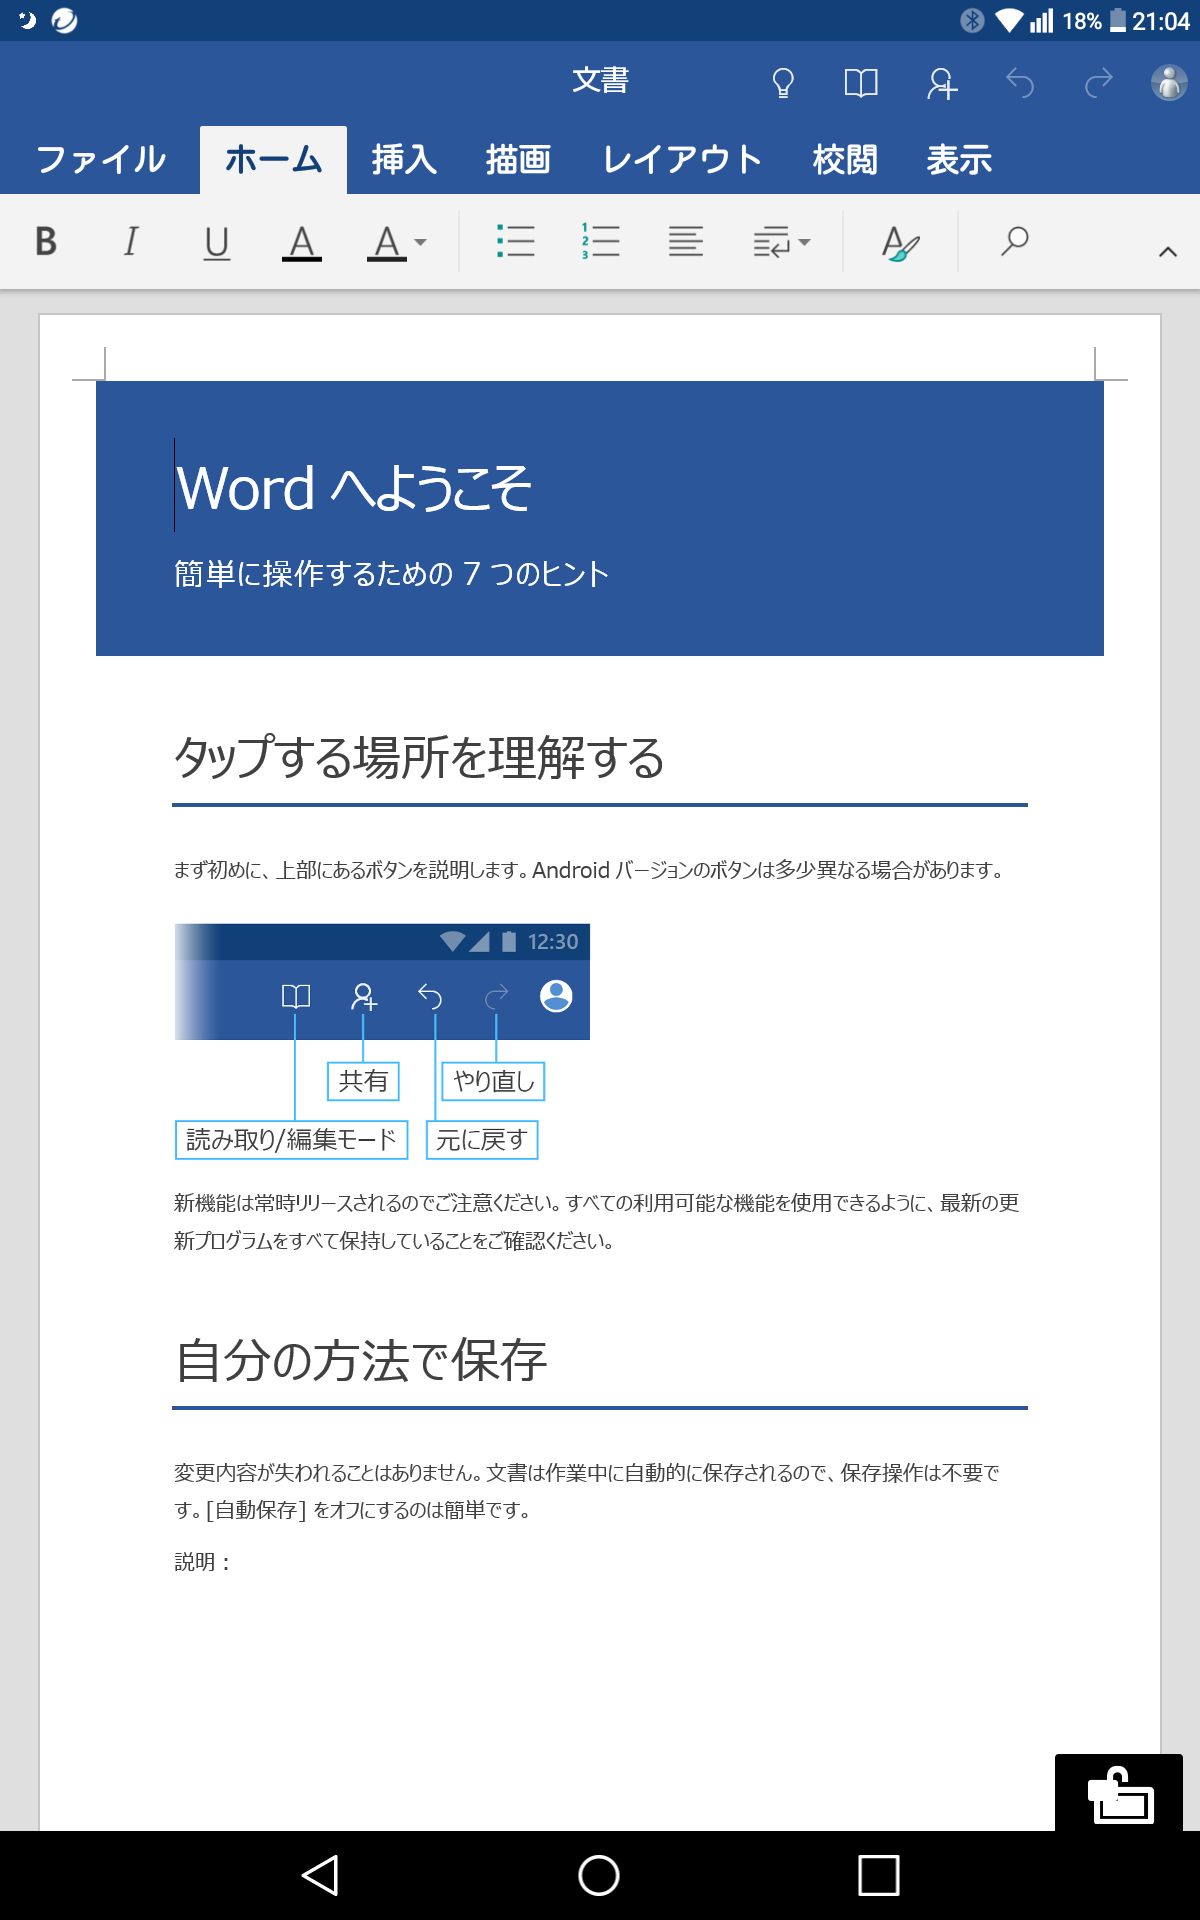Tap the paragraph starting with 新機能は常時リリース
Image resolution: width=1200 pixels, height=1920 pixels.
[x=597, y=1222]
